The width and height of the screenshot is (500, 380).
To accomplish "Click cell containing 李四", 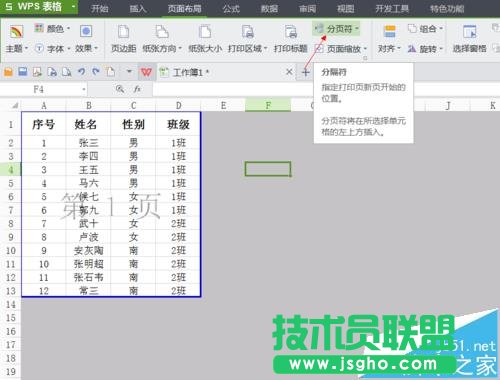I will [x=89, y=156].
